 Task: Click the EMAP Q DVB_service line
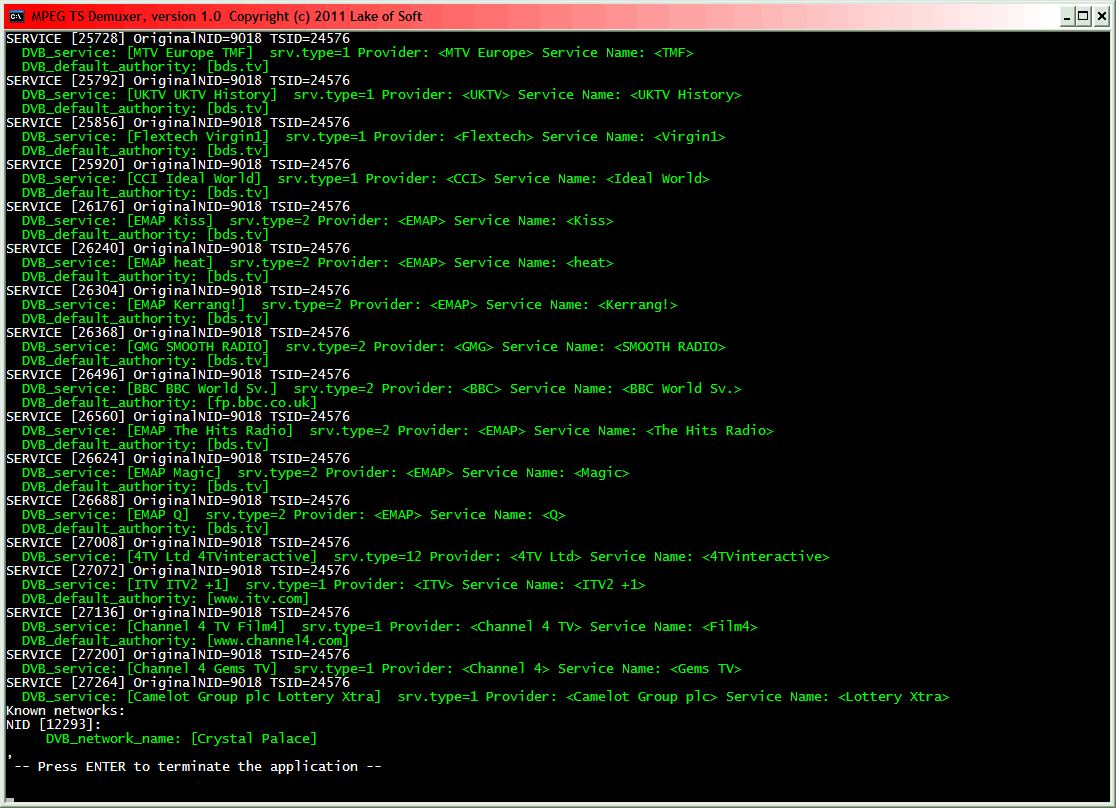[x=294, y=515]
